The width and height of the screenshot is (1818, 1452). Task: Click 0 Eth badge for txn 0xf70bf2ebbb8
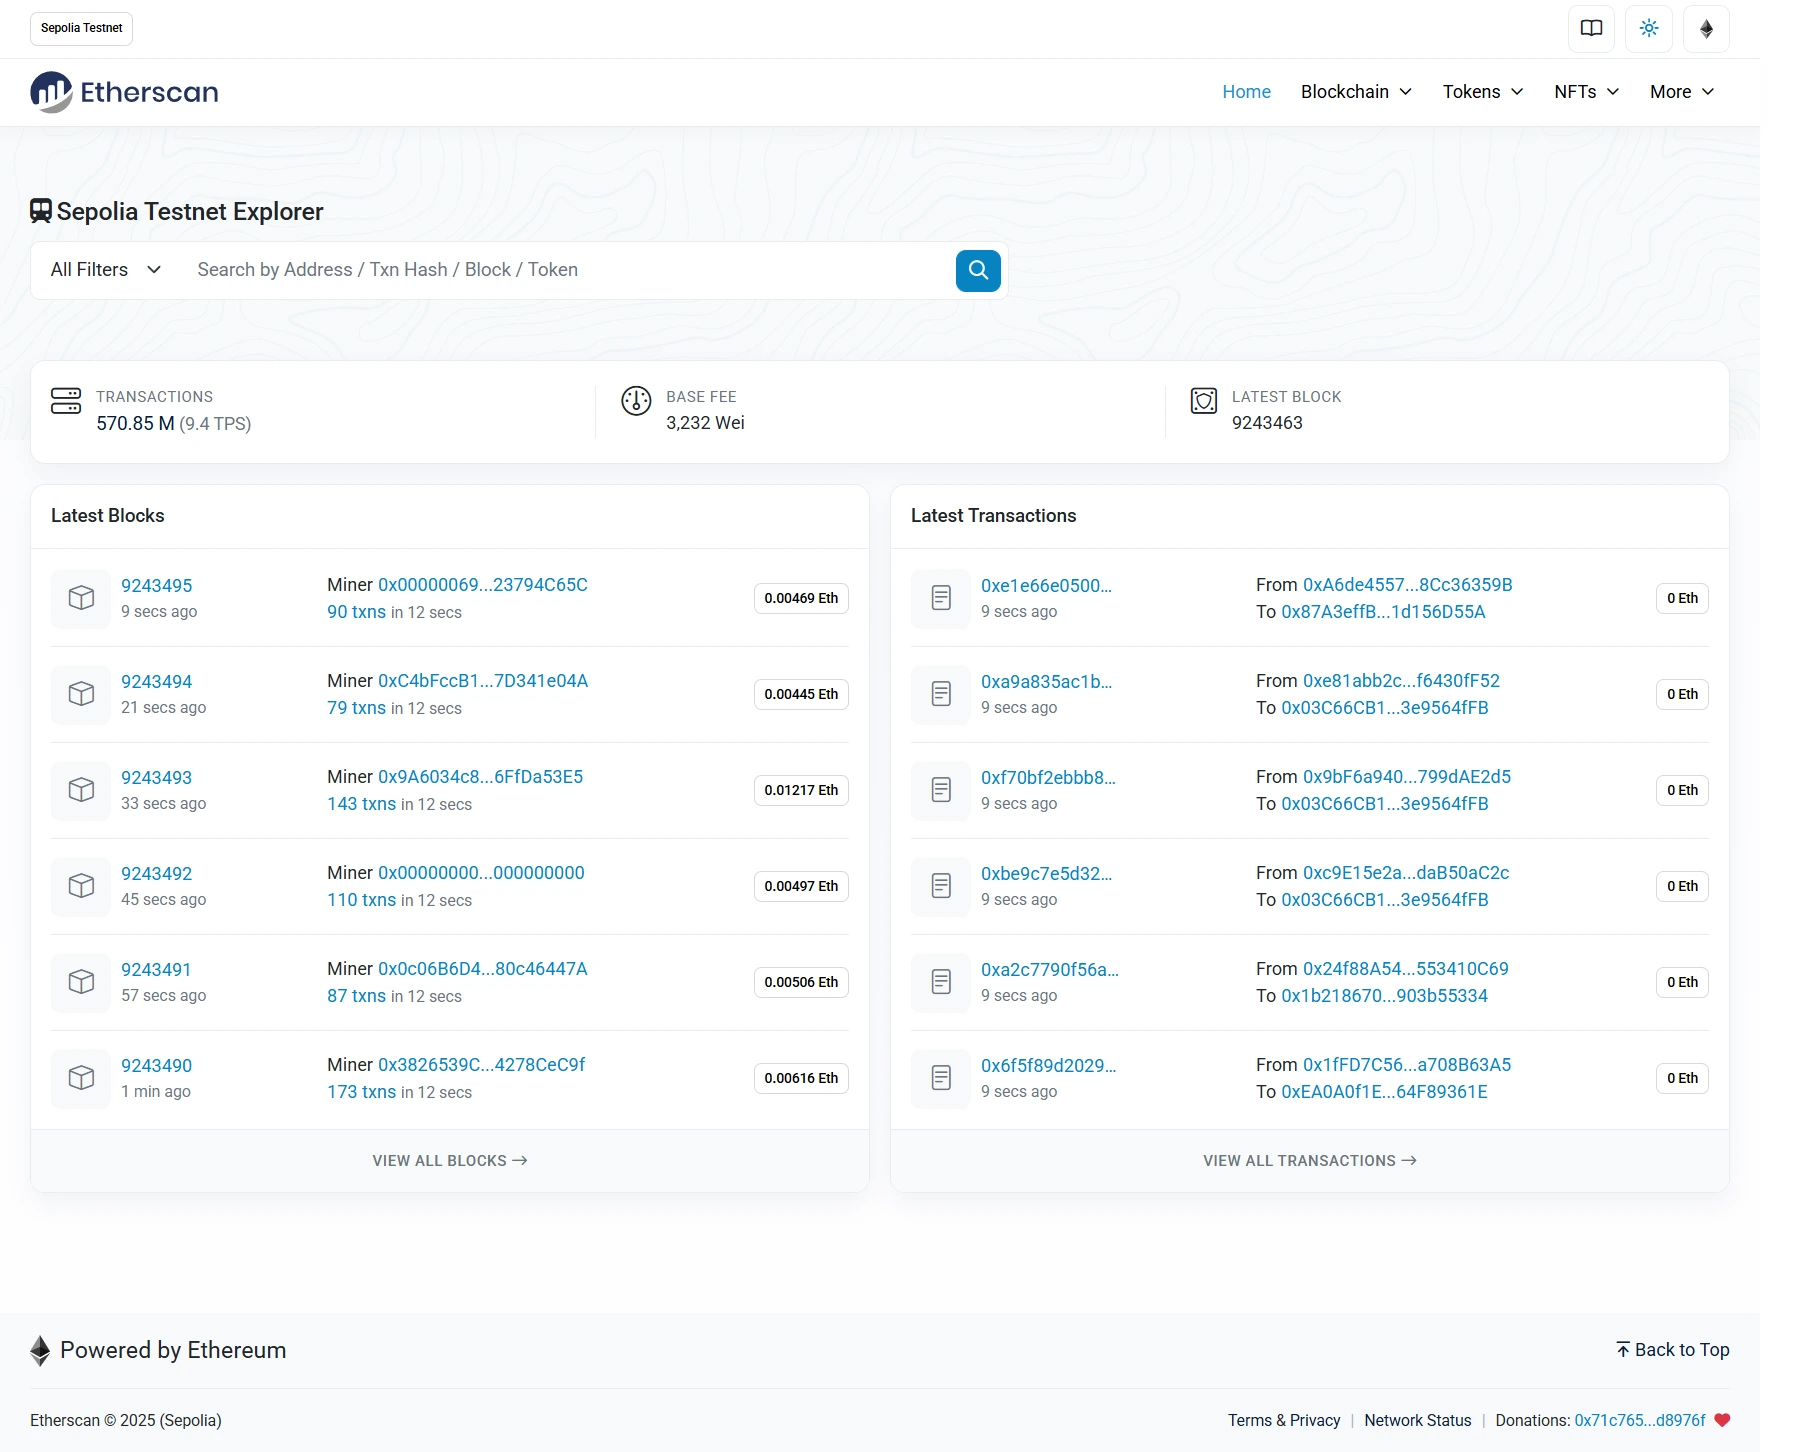coord(1682,790)
